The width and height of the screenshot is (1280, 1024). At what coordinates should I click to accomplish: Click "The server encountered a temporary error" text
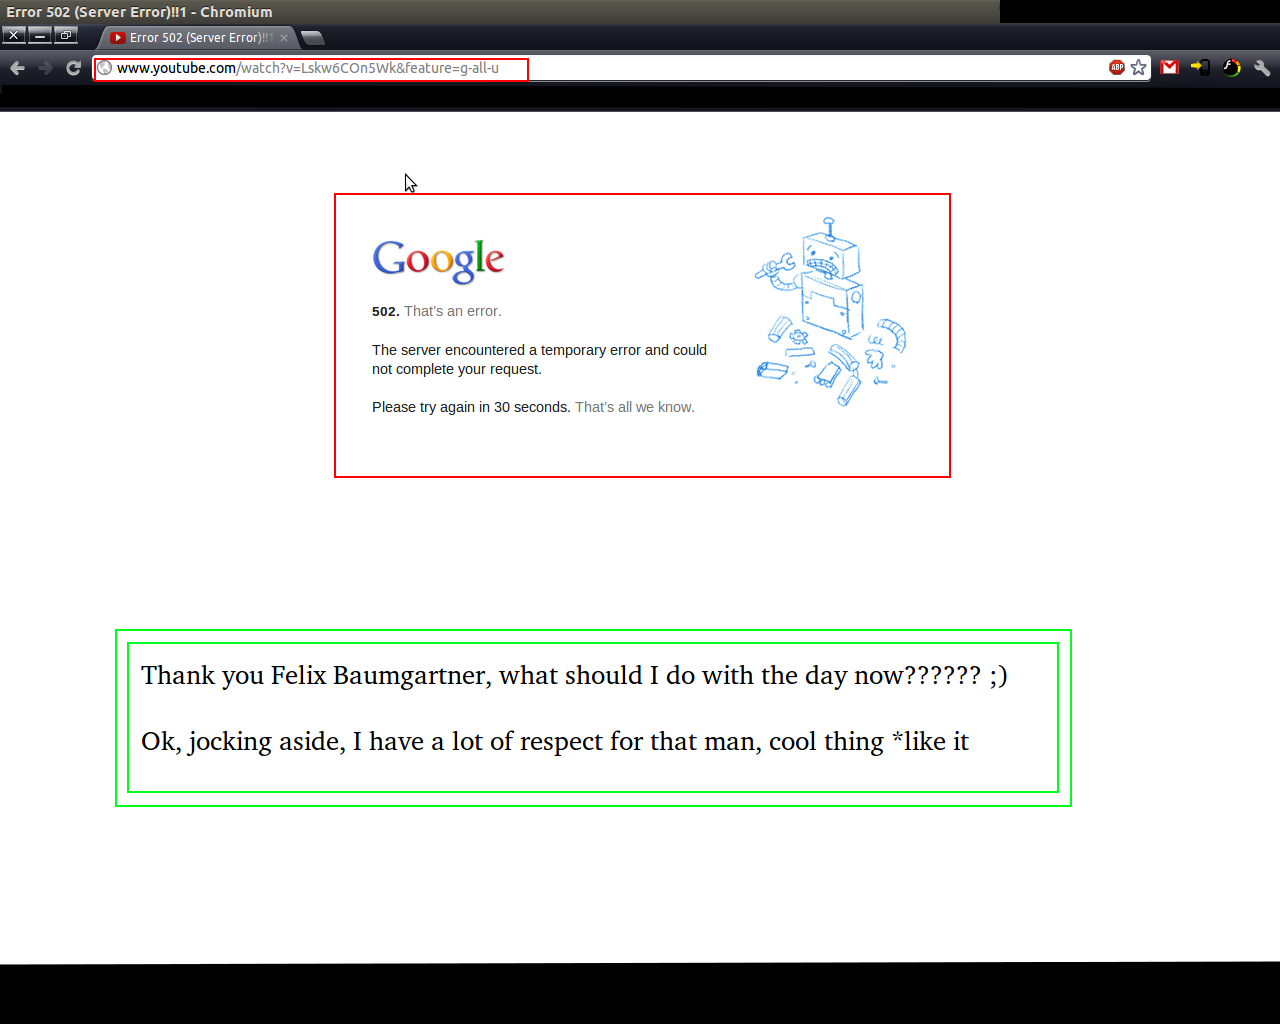click(x=540, y=359)
